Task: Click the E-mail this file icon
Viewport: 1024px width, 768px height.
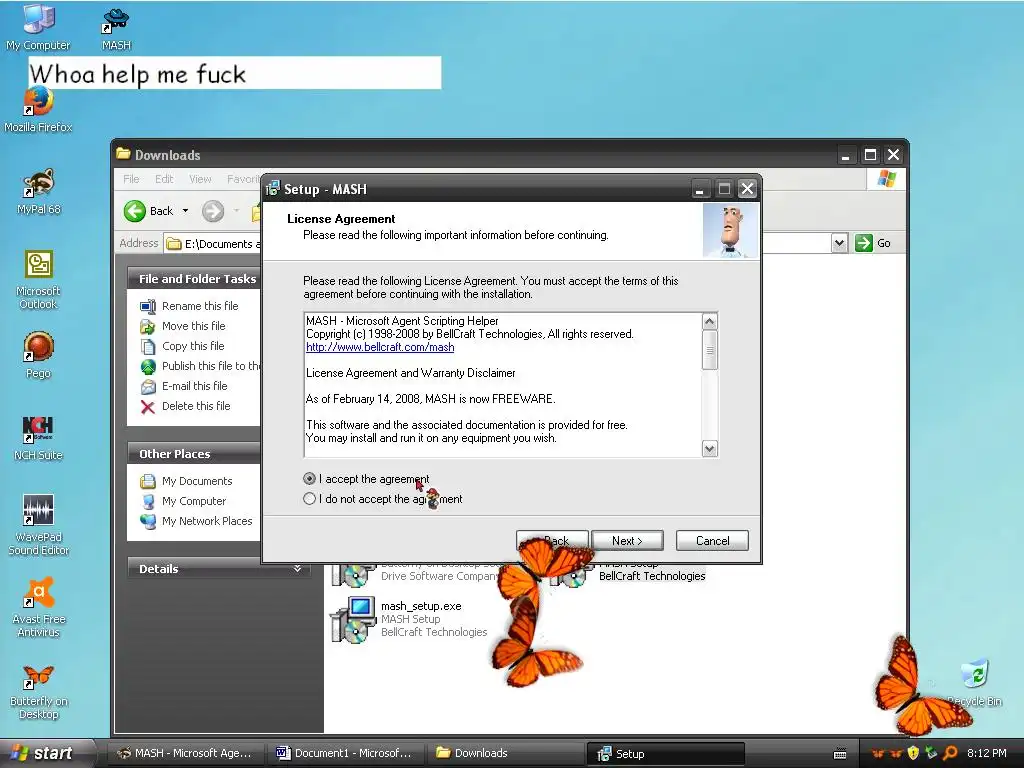Action: pos(148,387)
